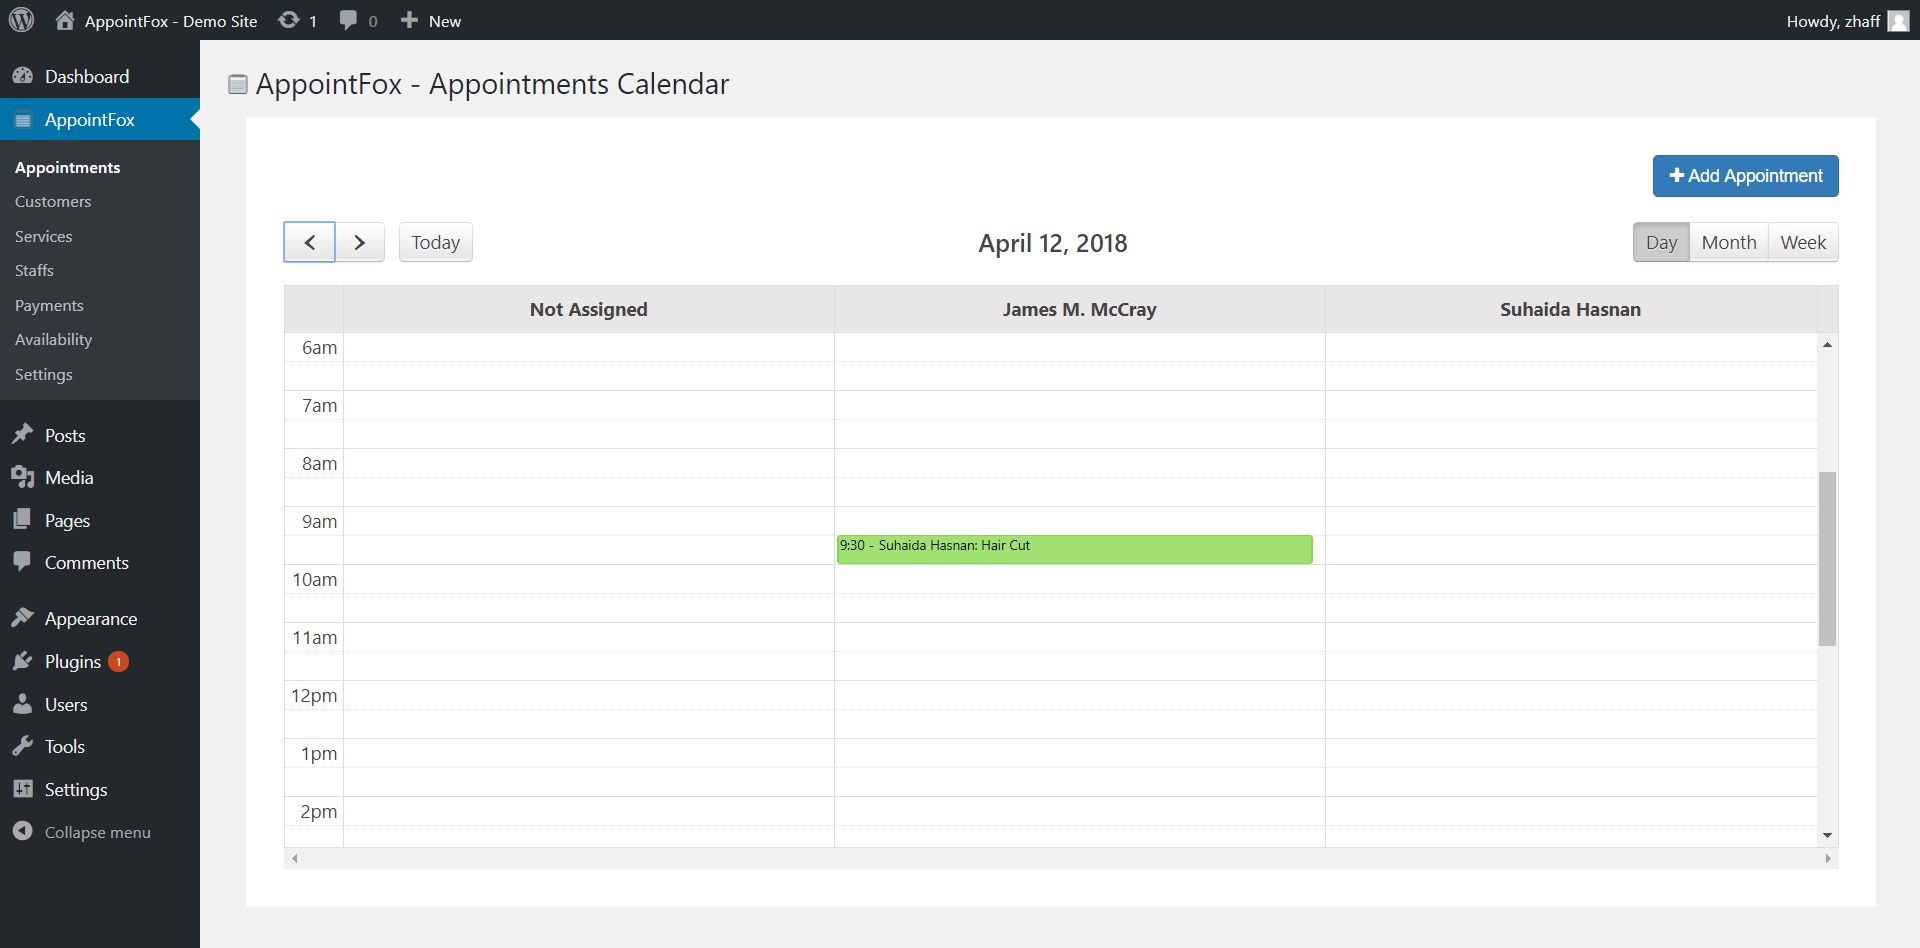The image size is (1920, 948).
Task: Open the green 9:30 Hair Cut appointment
Action: coord(1074,549)
